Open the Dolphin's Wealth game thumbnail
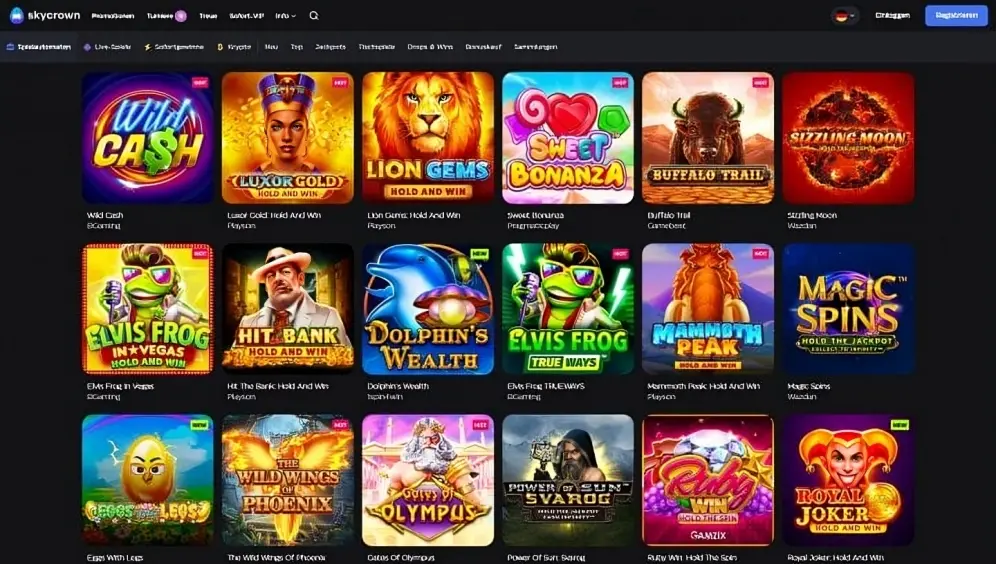The width and height of the screenshot is (996, 564). click(428, 309)
